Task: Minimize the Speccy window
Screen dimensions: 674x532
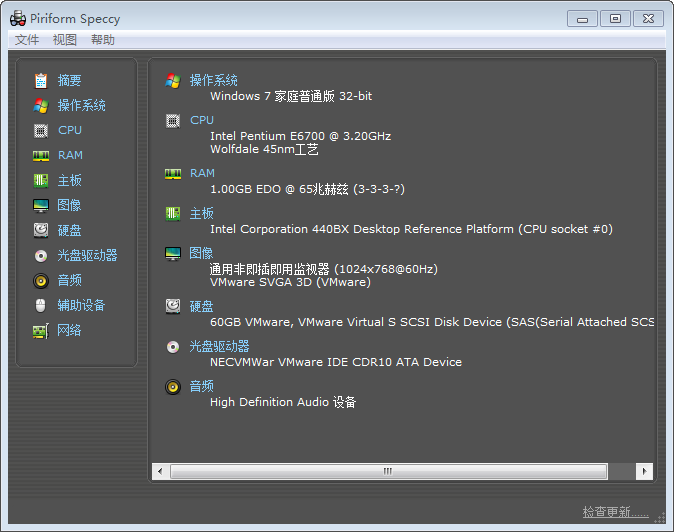Action: (x=582, y=19)
